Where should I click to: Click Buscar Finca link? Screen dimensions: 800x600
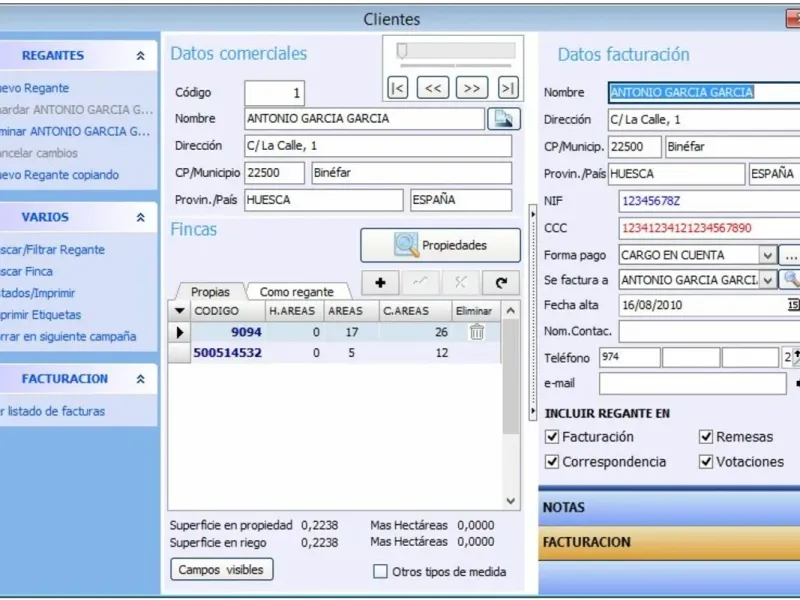[x=26, y=271]
